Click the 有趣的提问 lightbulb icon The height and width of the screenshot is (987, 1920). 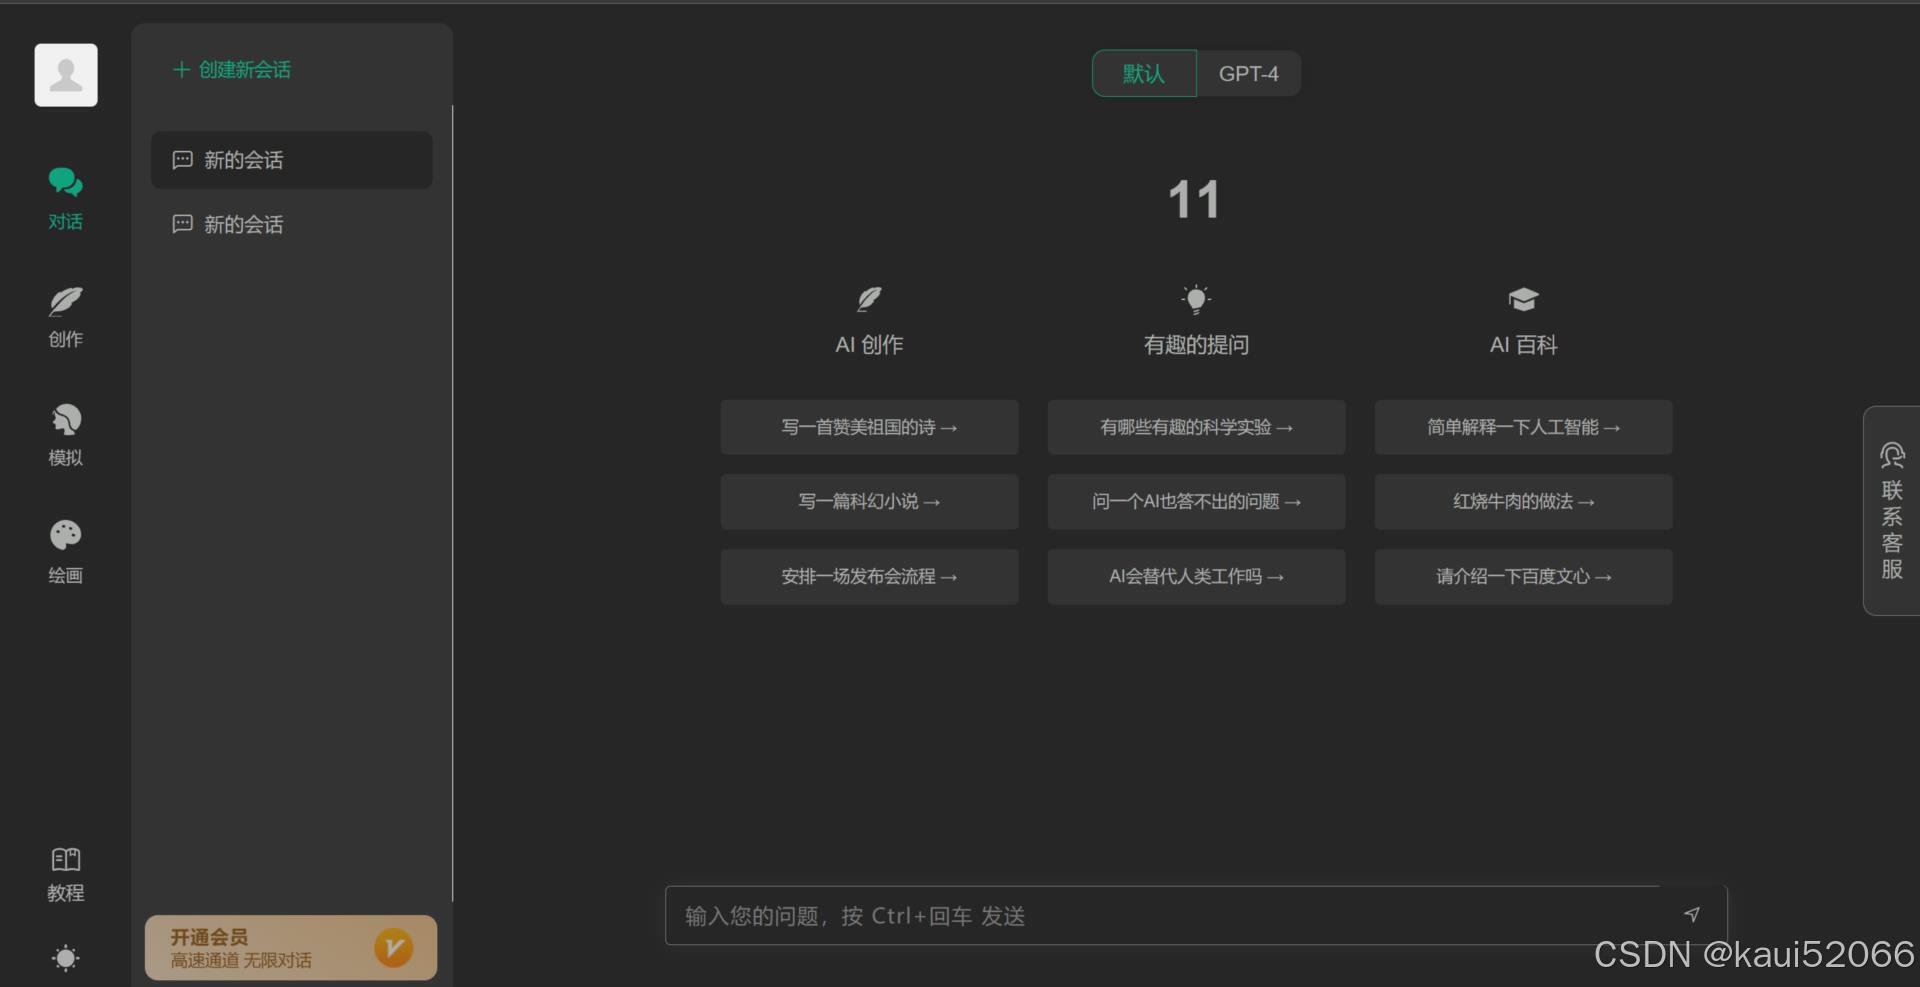(1195, 299)
